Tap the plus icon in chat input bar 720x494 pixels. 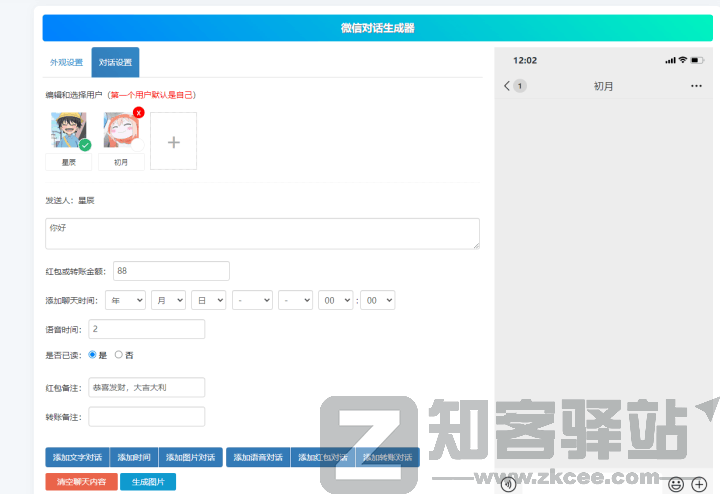point(699,484)
